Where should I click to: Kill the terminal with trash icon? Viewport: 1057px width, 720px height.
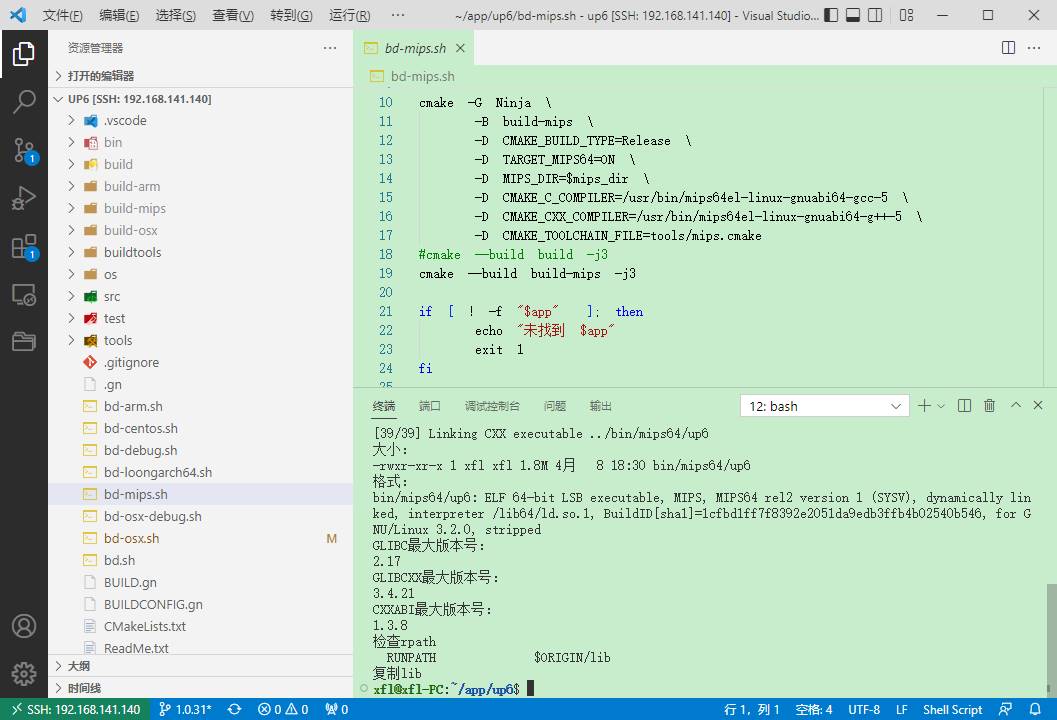pyautogui.click(x=989, y=406)
